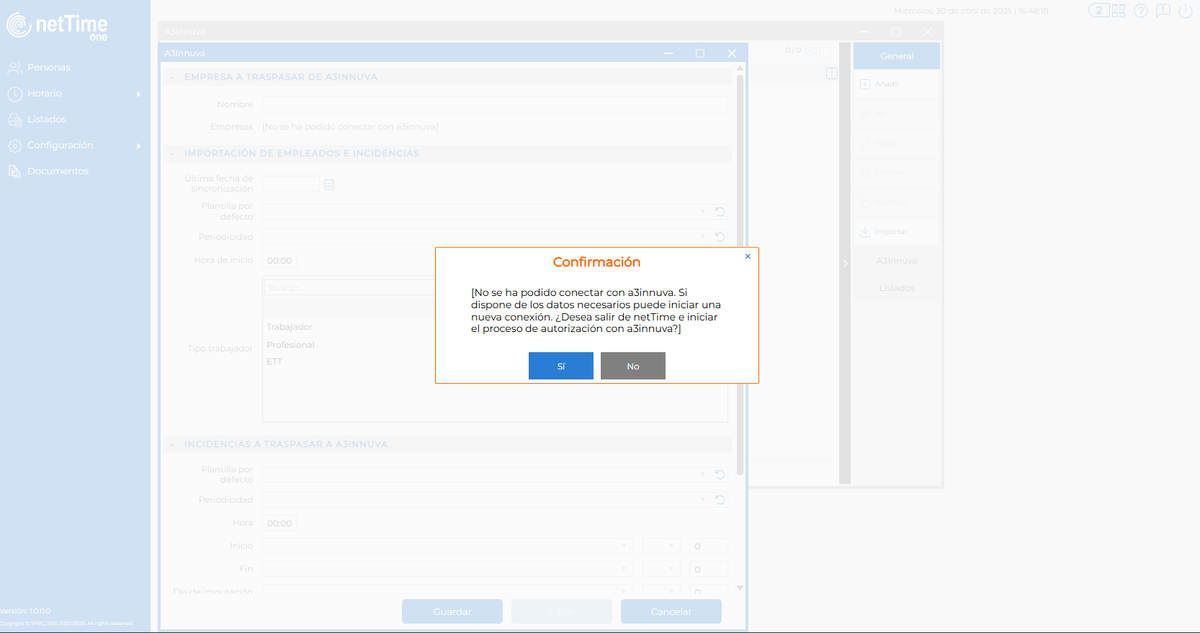This screenshot has height=633, width=1200.
Task: Go to Listados in the sidebar
Action: pyautogui.click(x=47, y=119)
